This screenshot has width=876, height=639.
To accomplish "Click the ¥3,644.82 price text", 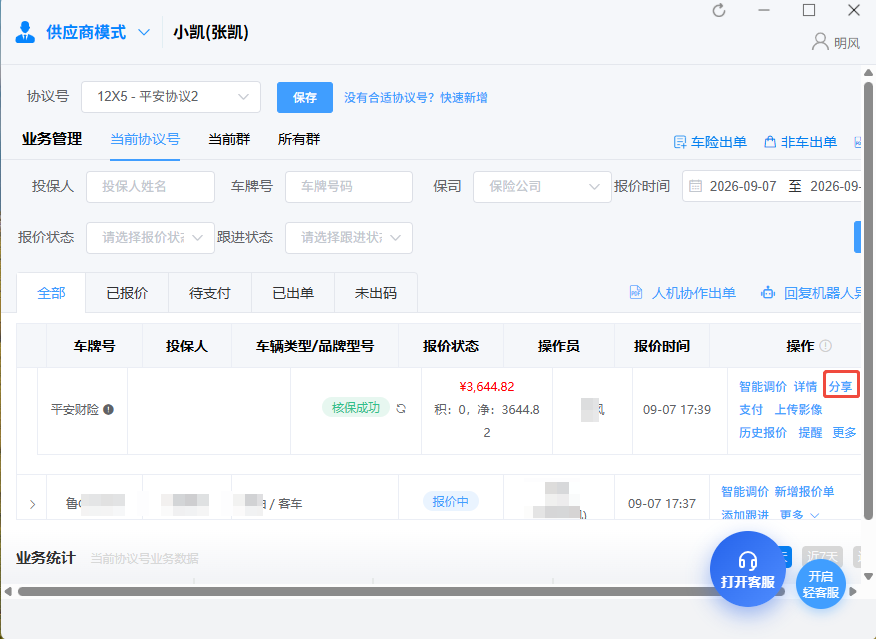I will click(487, 387).
